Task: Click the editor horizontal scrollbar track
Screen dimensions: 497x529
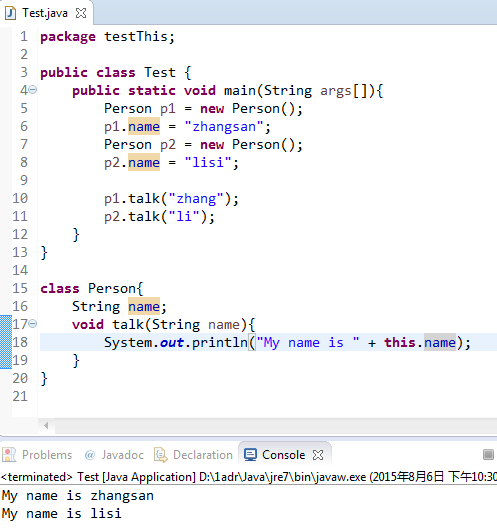Action: pos(276,425)
